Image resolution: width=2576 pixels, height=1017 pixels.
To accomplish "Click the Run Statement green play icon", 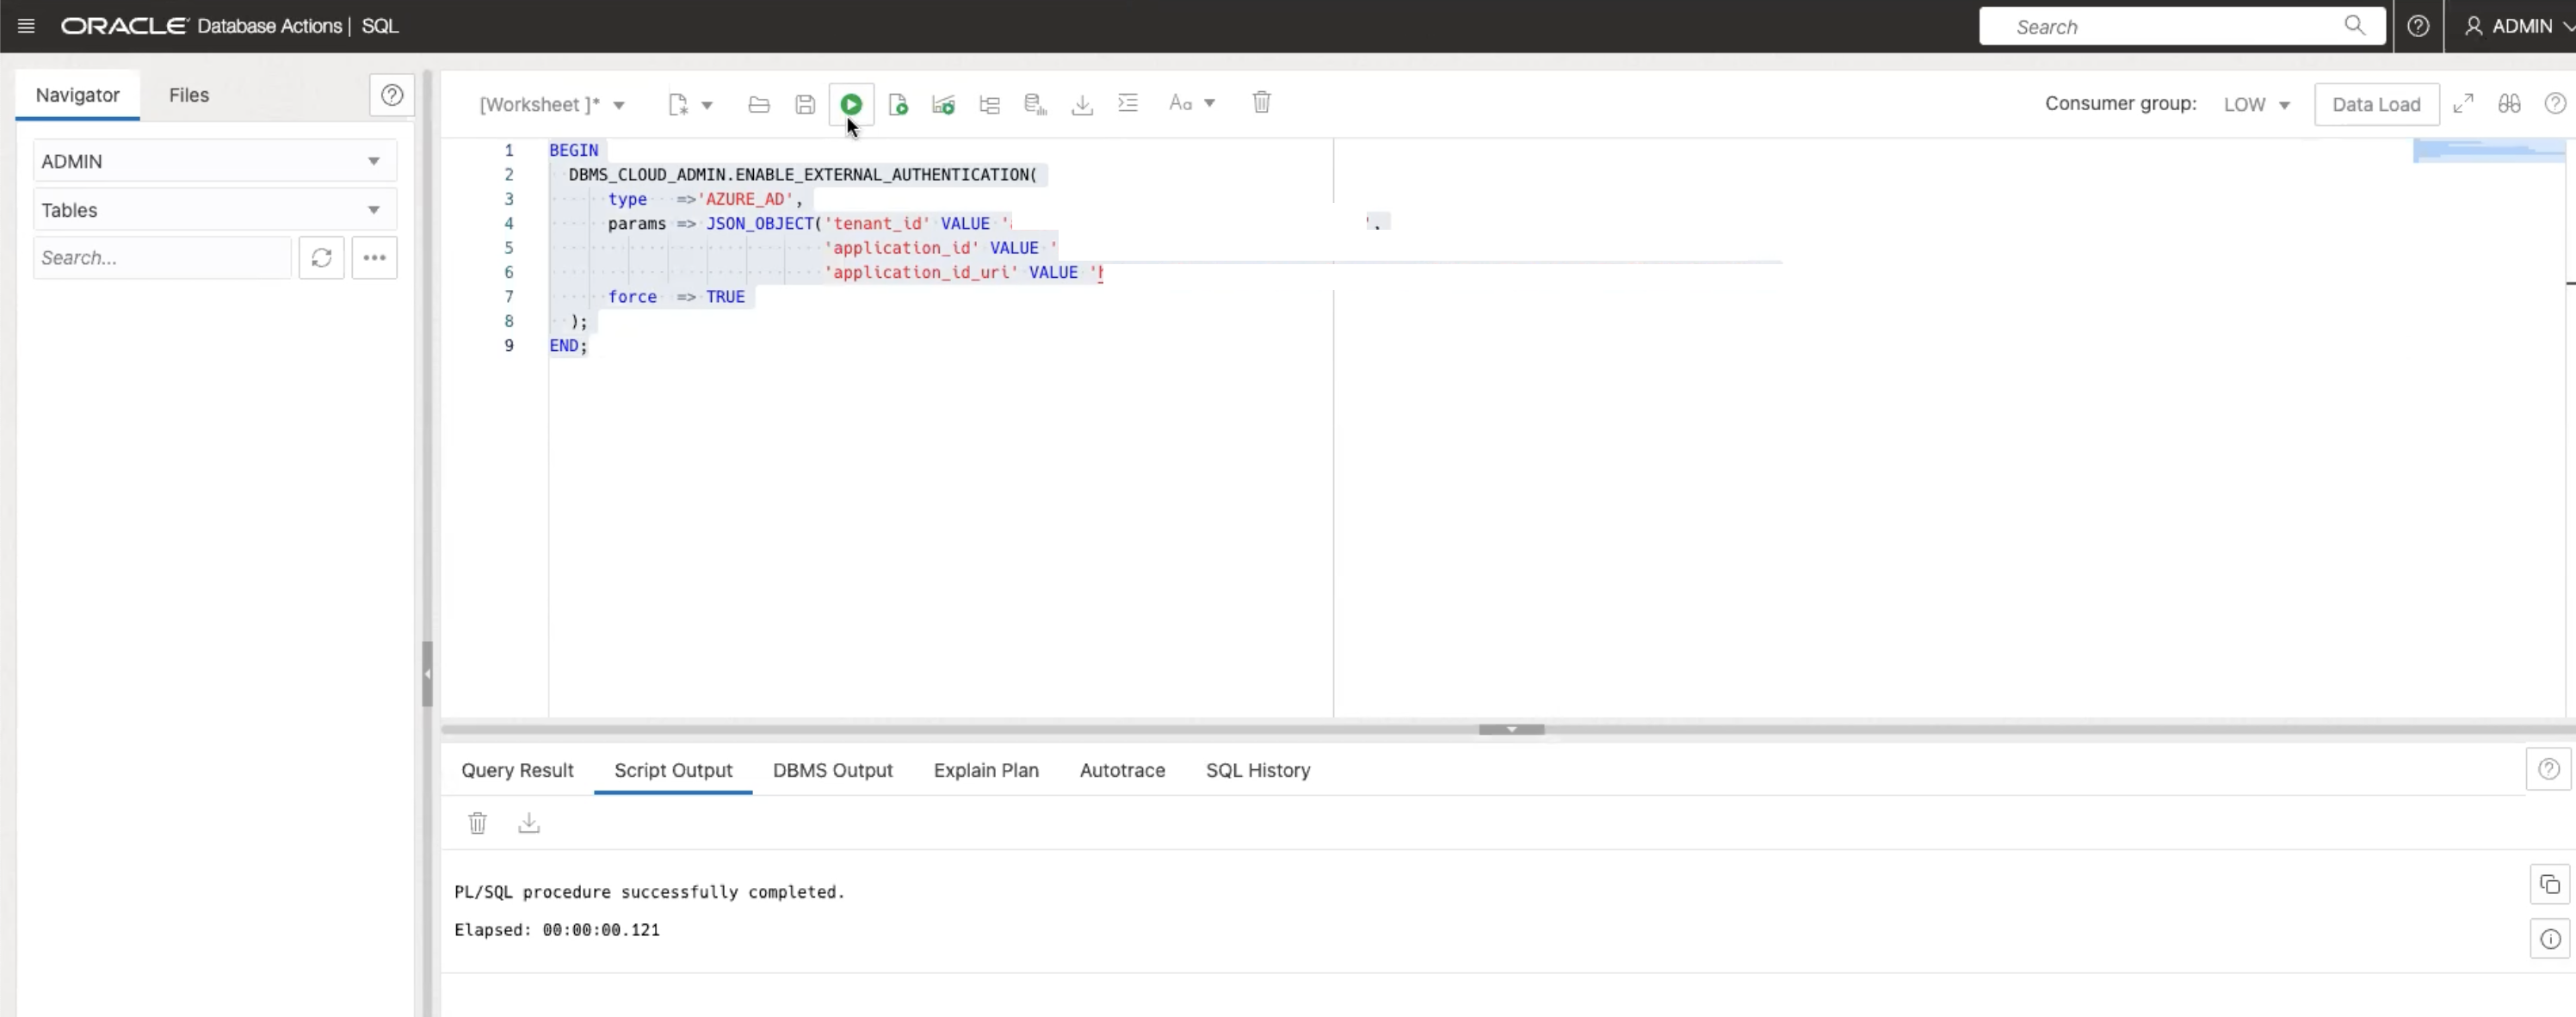I will (851, 104).
